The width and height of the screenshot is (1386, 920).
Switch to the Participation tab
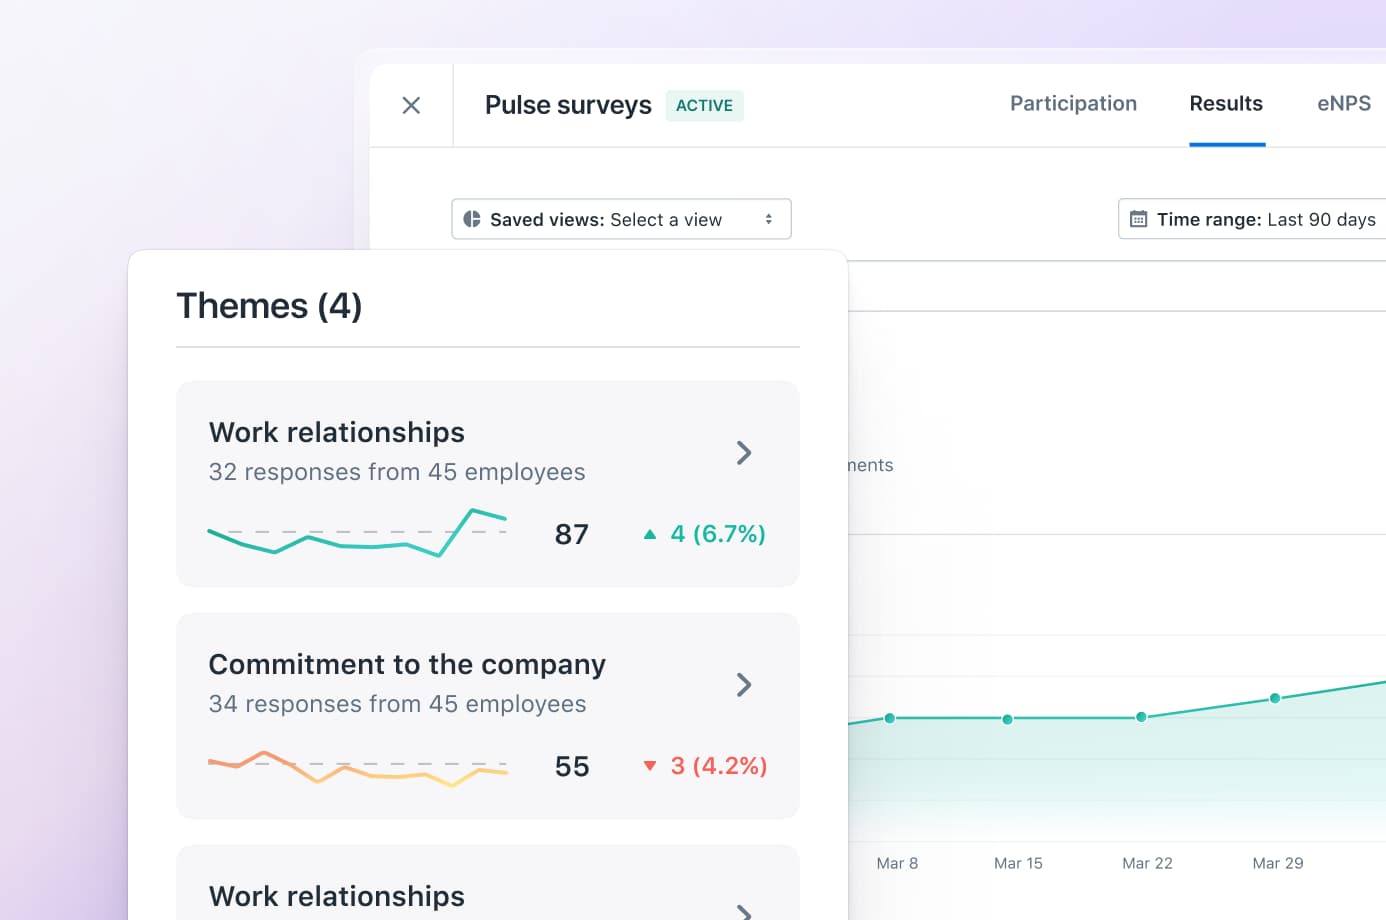coord(1073,104)
